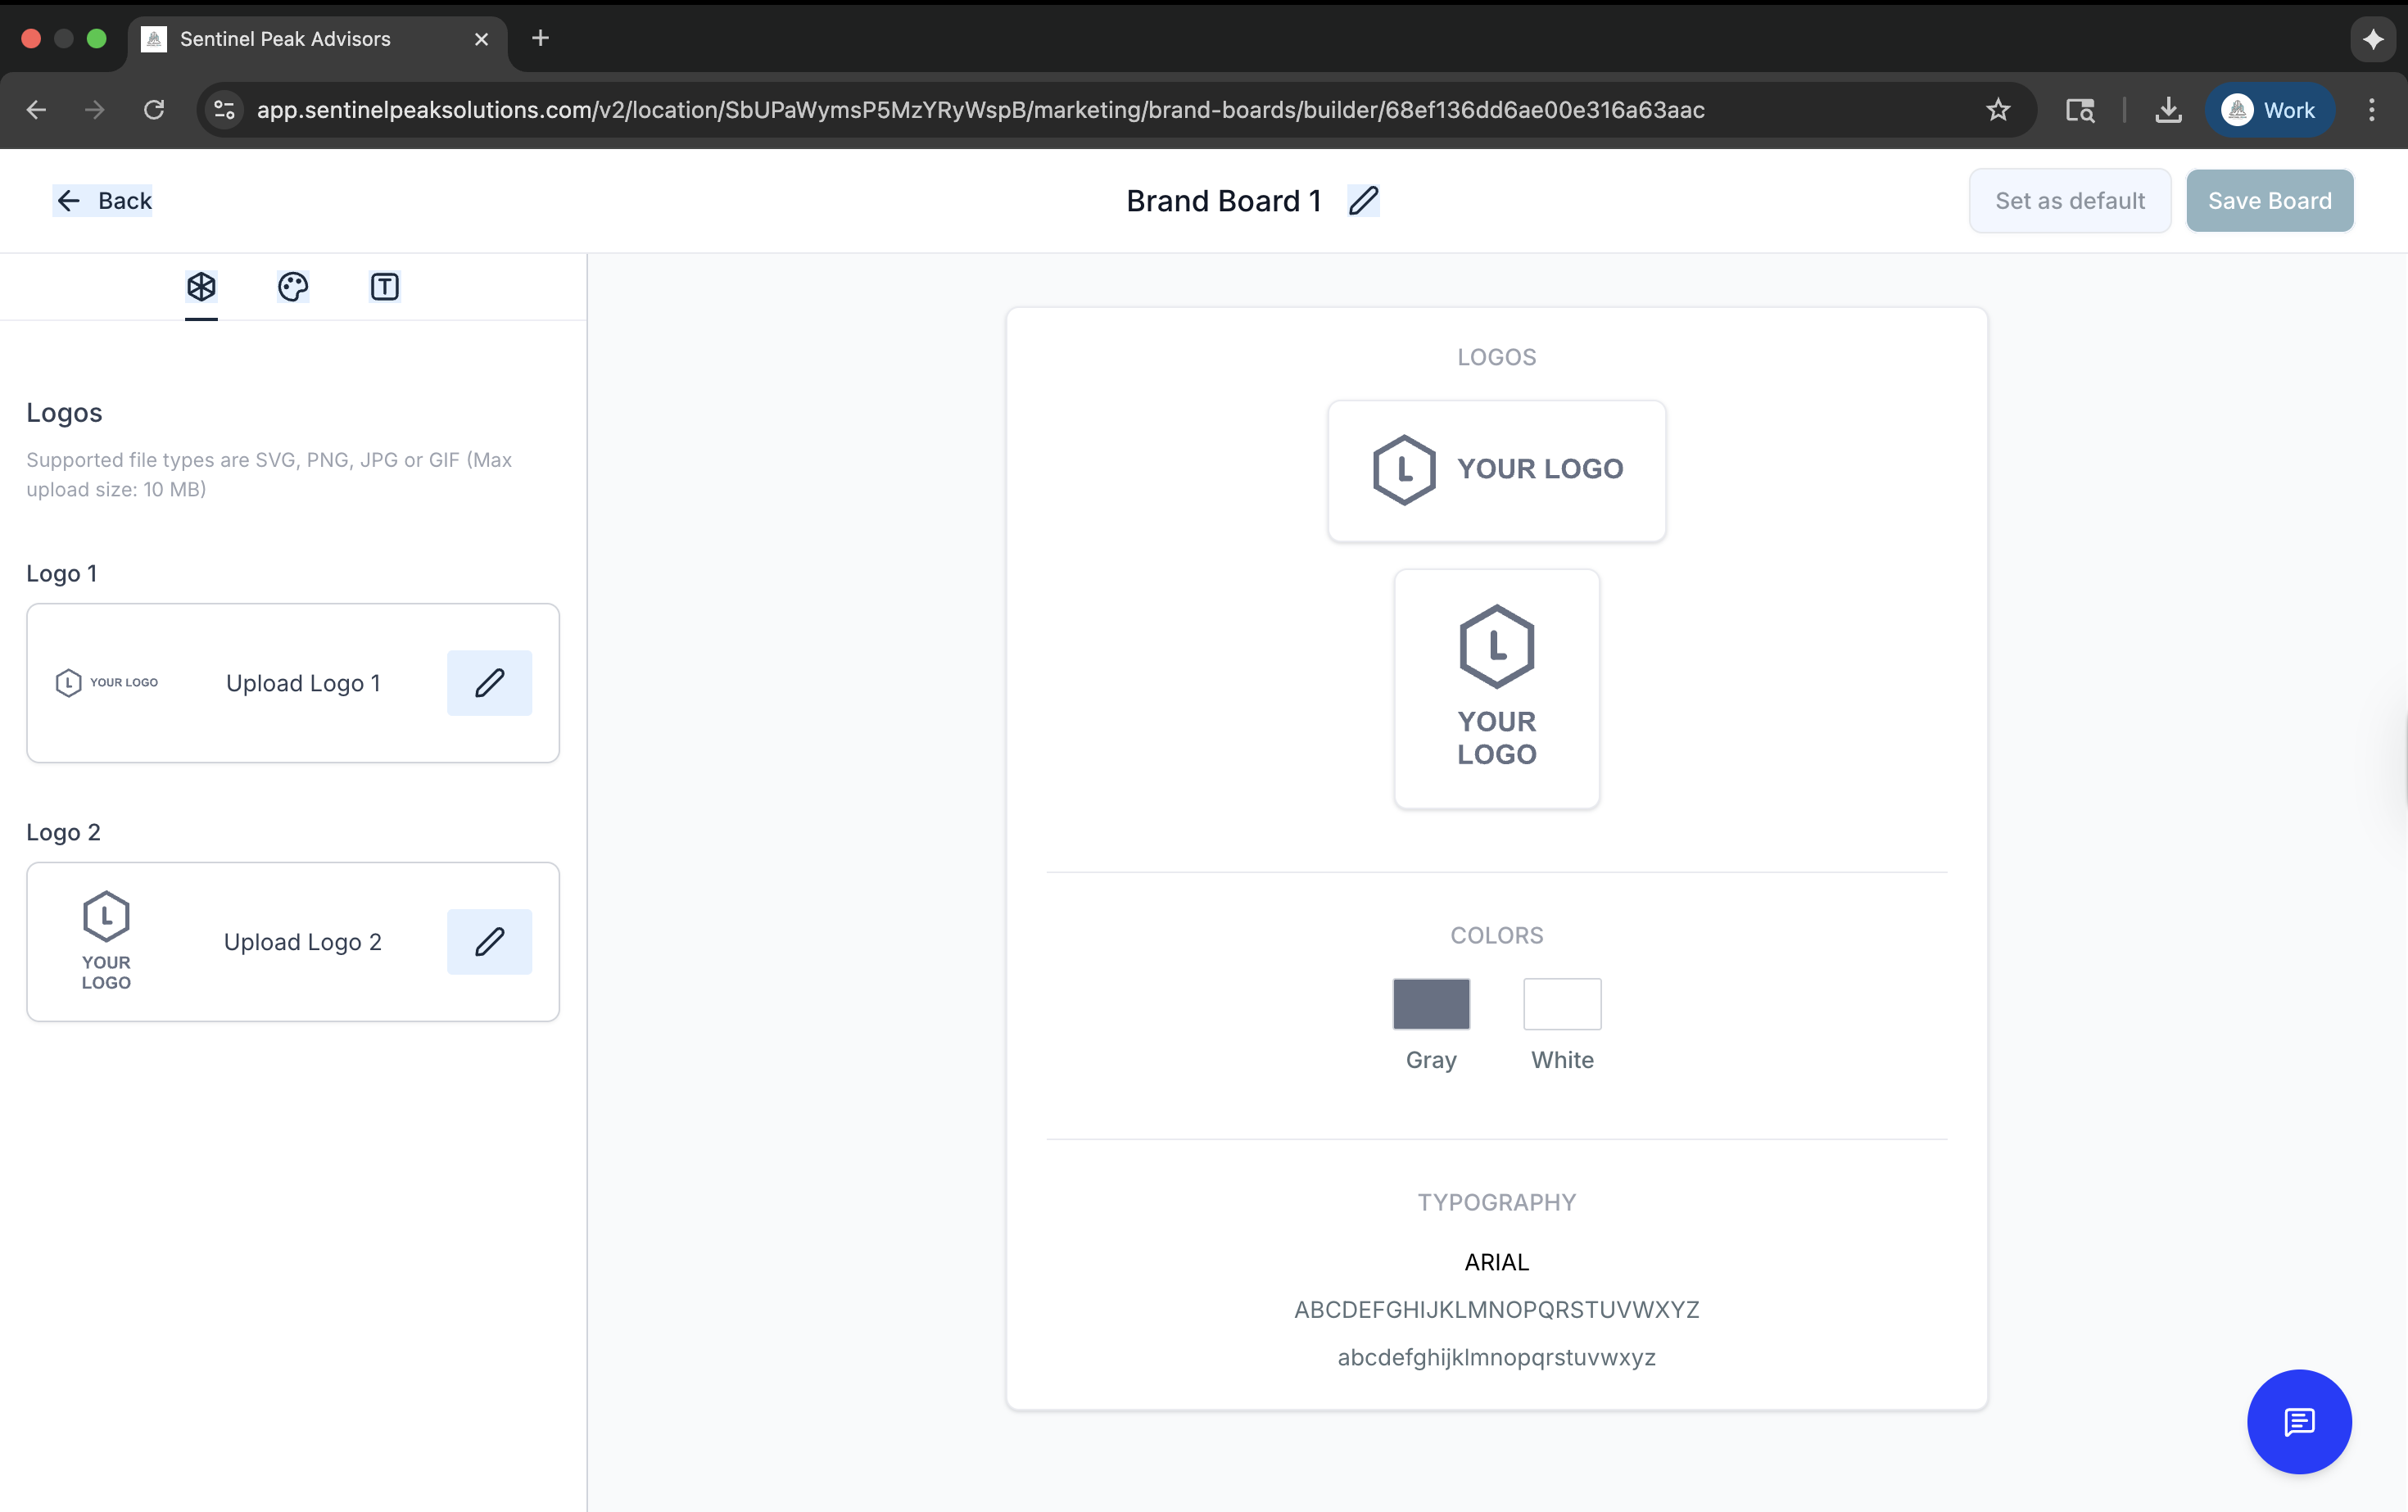Open the Work profile menu

(2270, 110)
